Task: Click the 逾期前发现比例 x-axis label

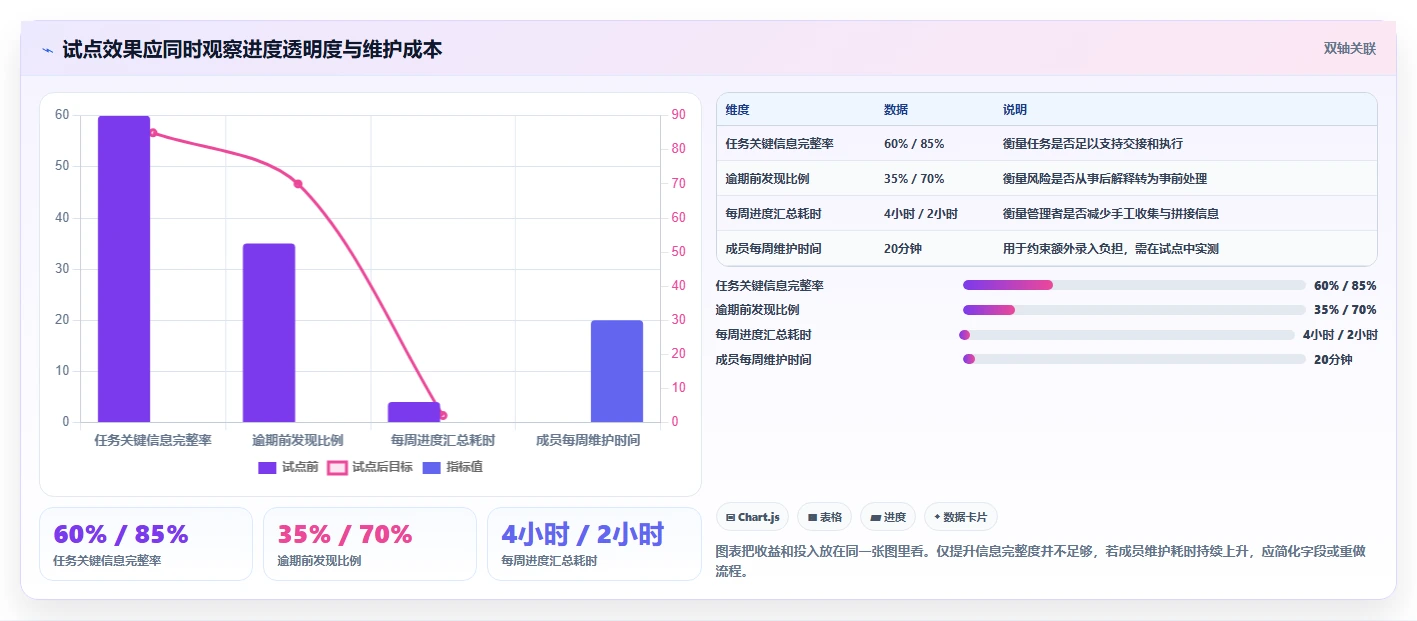Action: pyautogui.click(x=298, y=440)
